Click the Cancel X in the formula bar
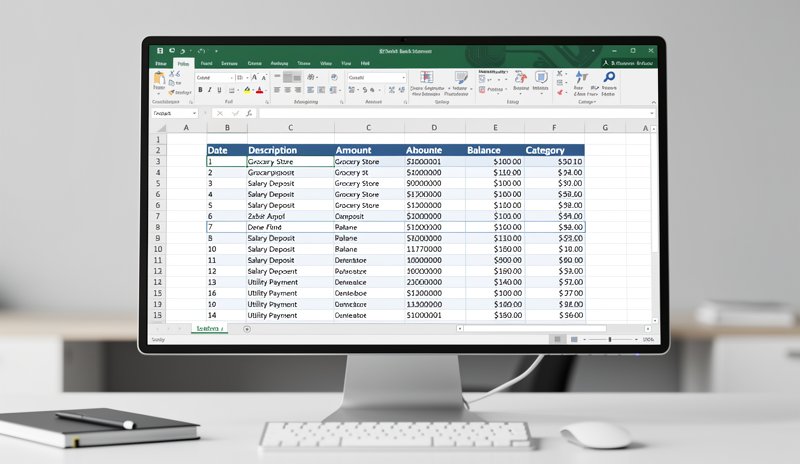Screen dimensions: 800x464 (219, 113)
